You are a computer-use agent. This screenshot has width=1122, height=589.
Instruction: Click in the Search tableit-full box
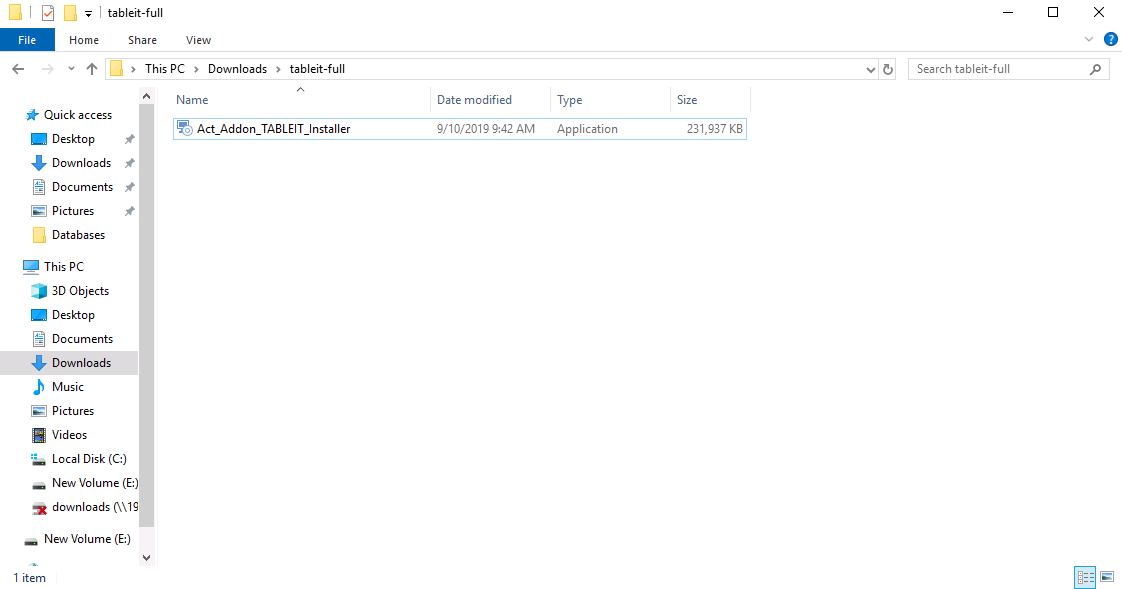[1000, 69]
